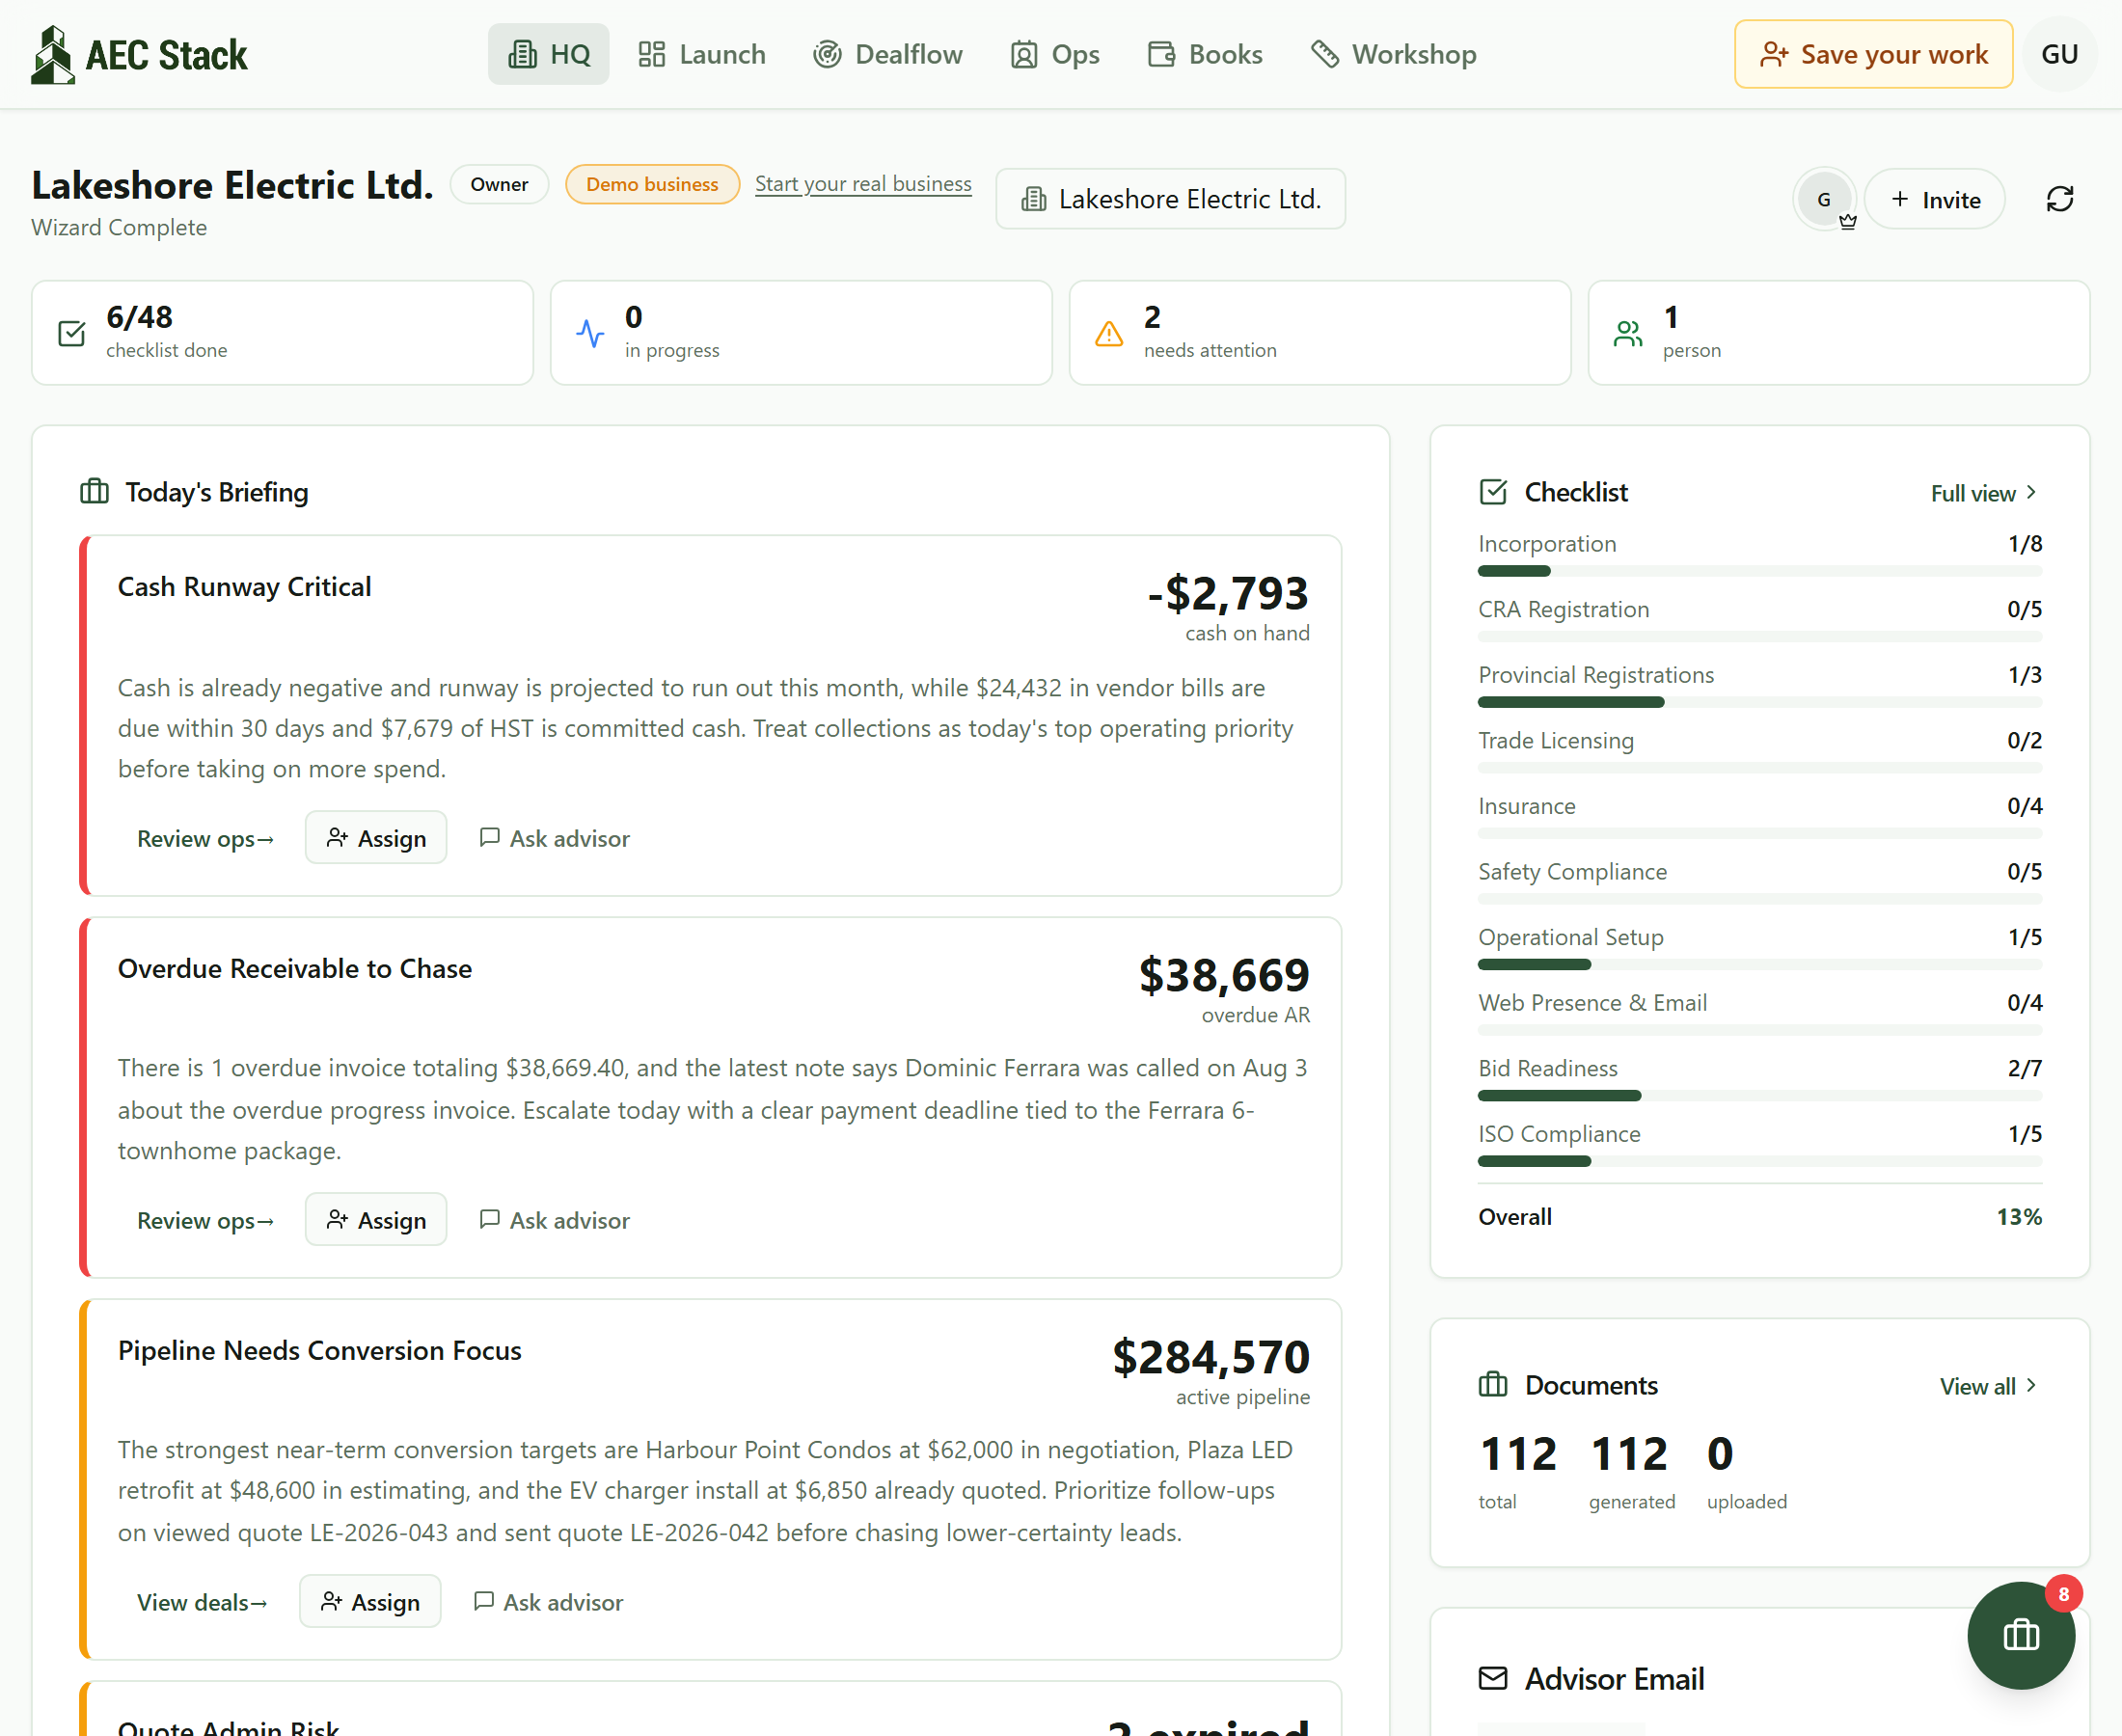Click Review ops in Cash Runway card

(205, 838)
